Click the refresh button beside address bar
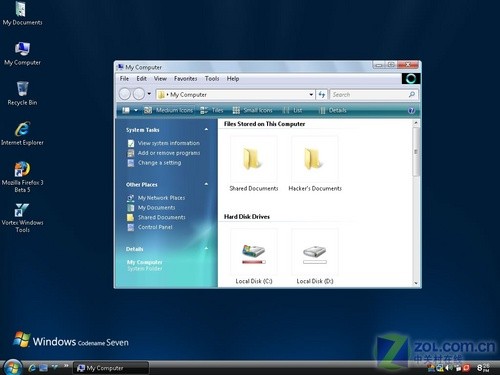The width and height of the screenshot is (500, 375). tap(322, 95)
